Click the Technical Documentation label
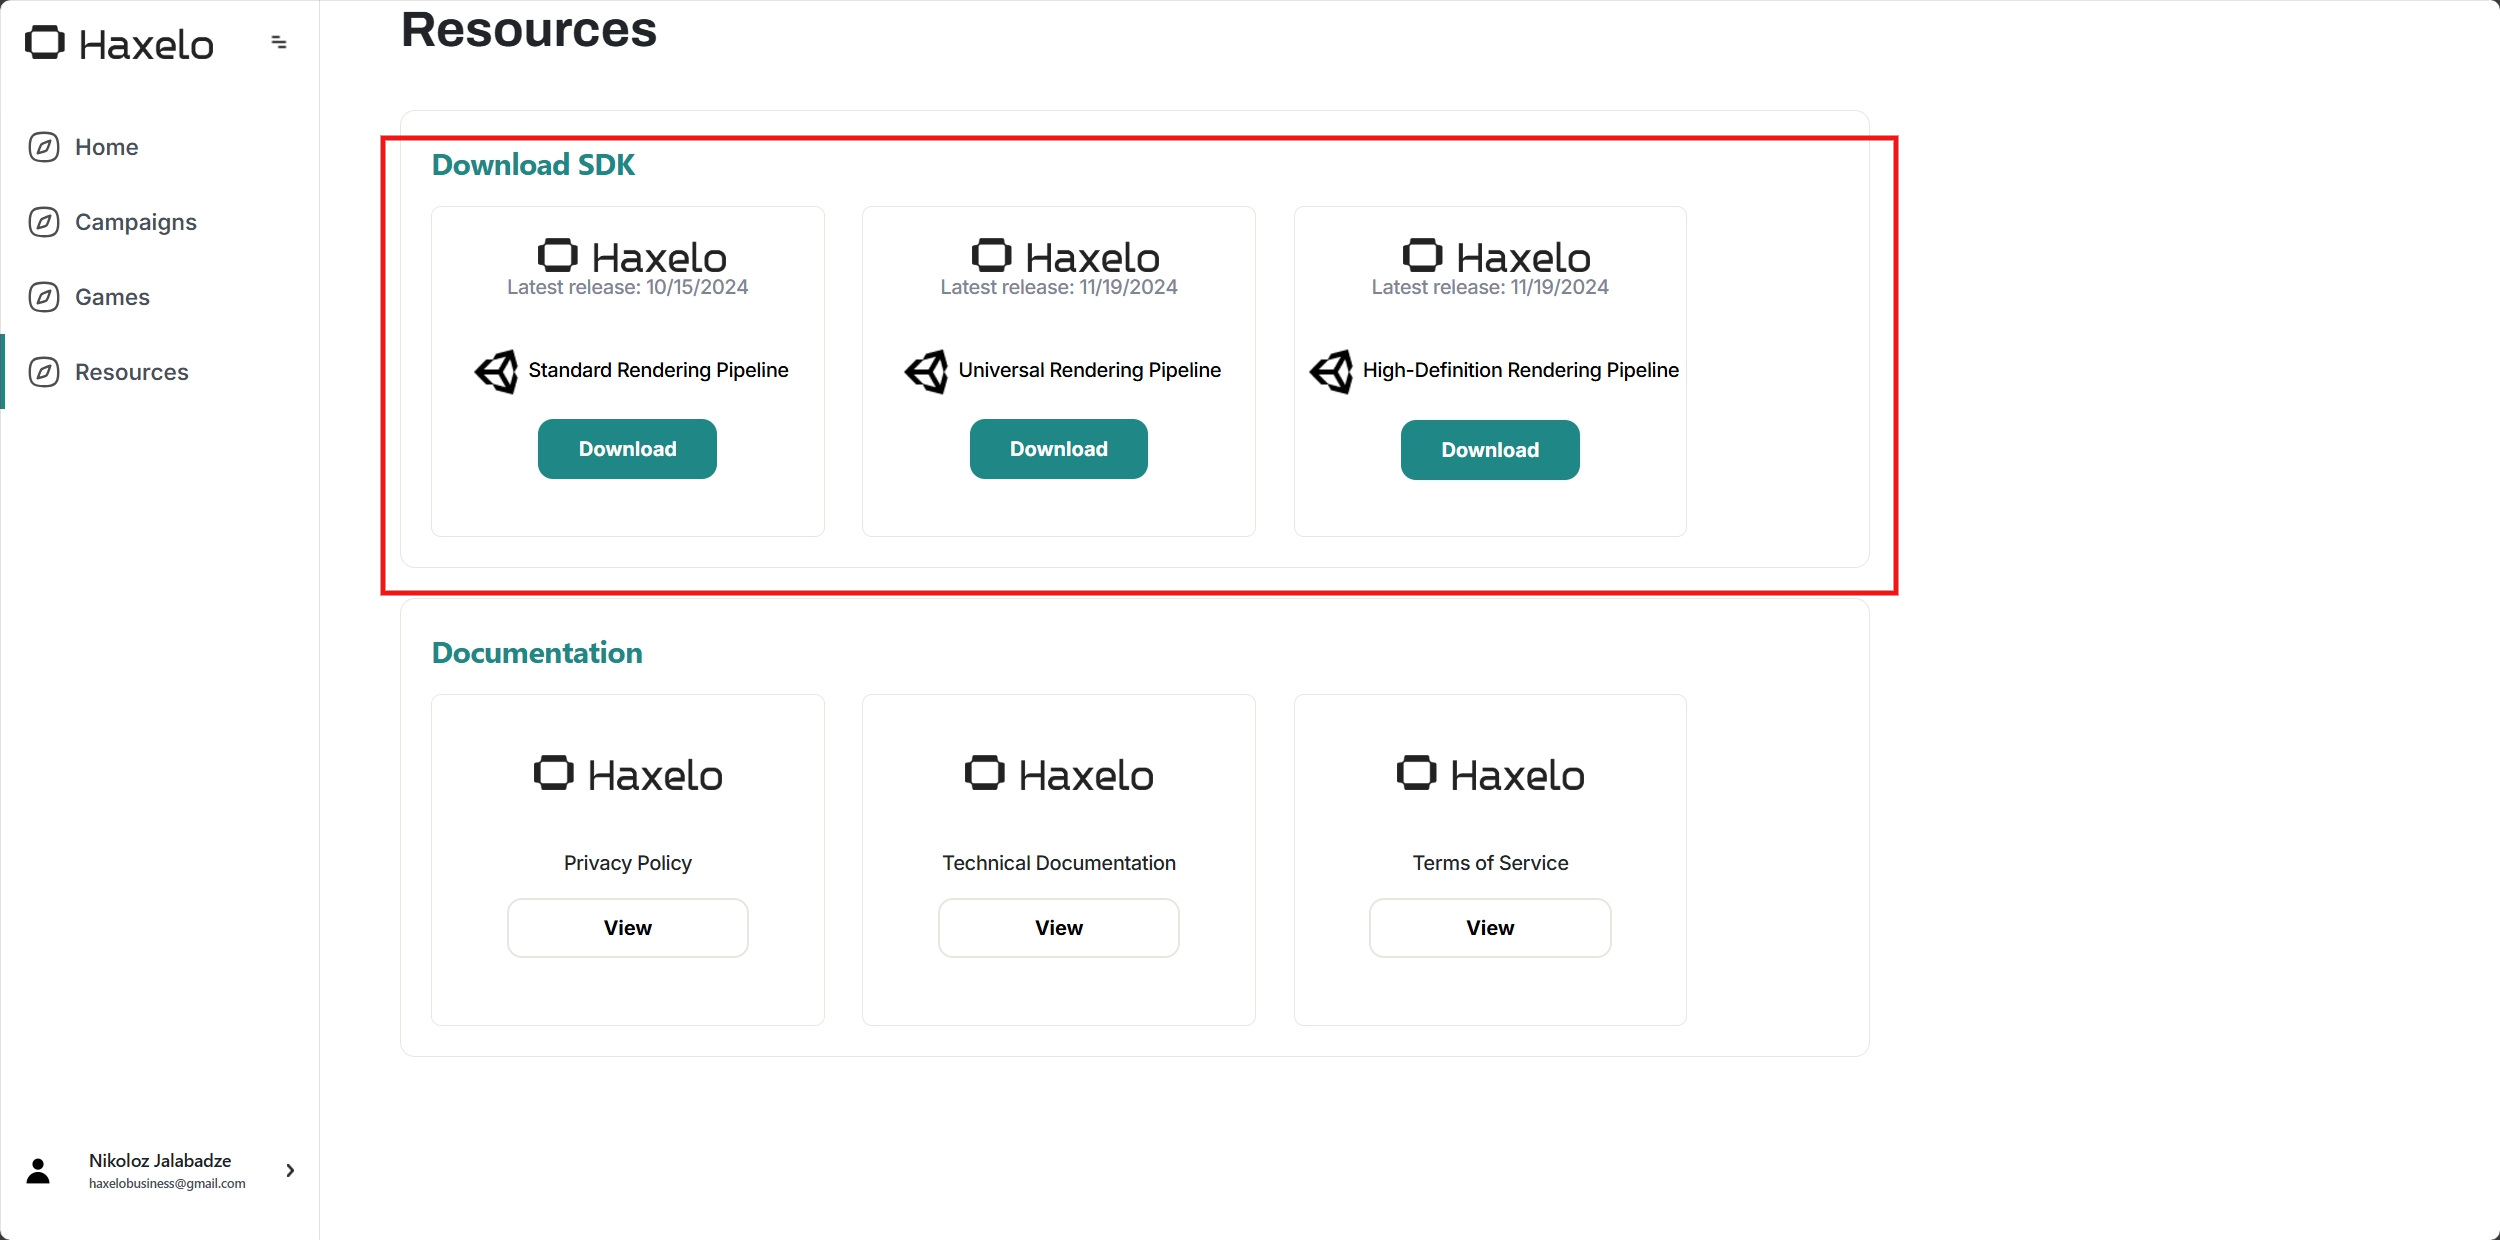The image size is (2500, 1240). [1058, 863]
